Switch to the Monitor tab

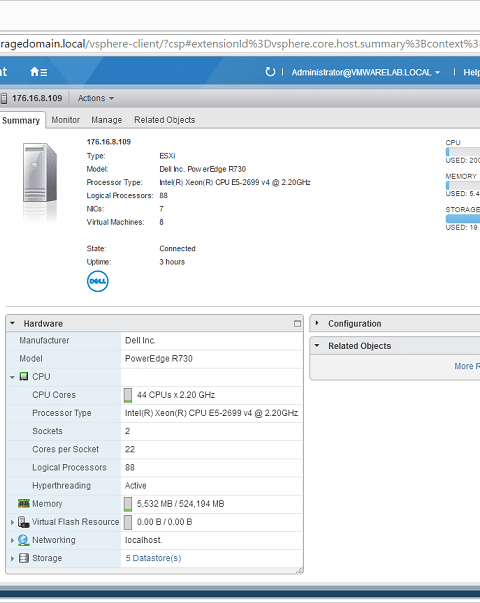(x=65, y=120)
